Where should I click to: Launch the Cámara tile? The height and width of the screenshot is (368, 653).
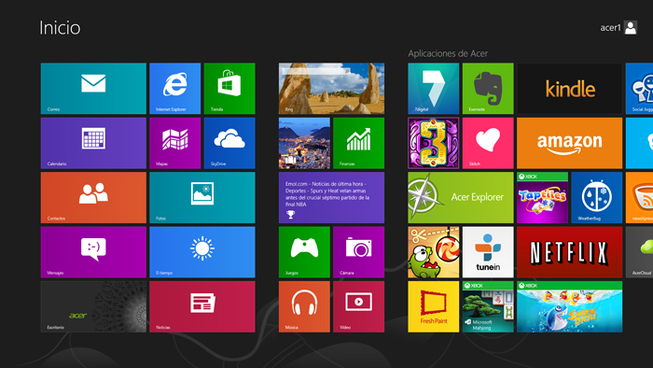pos(359,252)
